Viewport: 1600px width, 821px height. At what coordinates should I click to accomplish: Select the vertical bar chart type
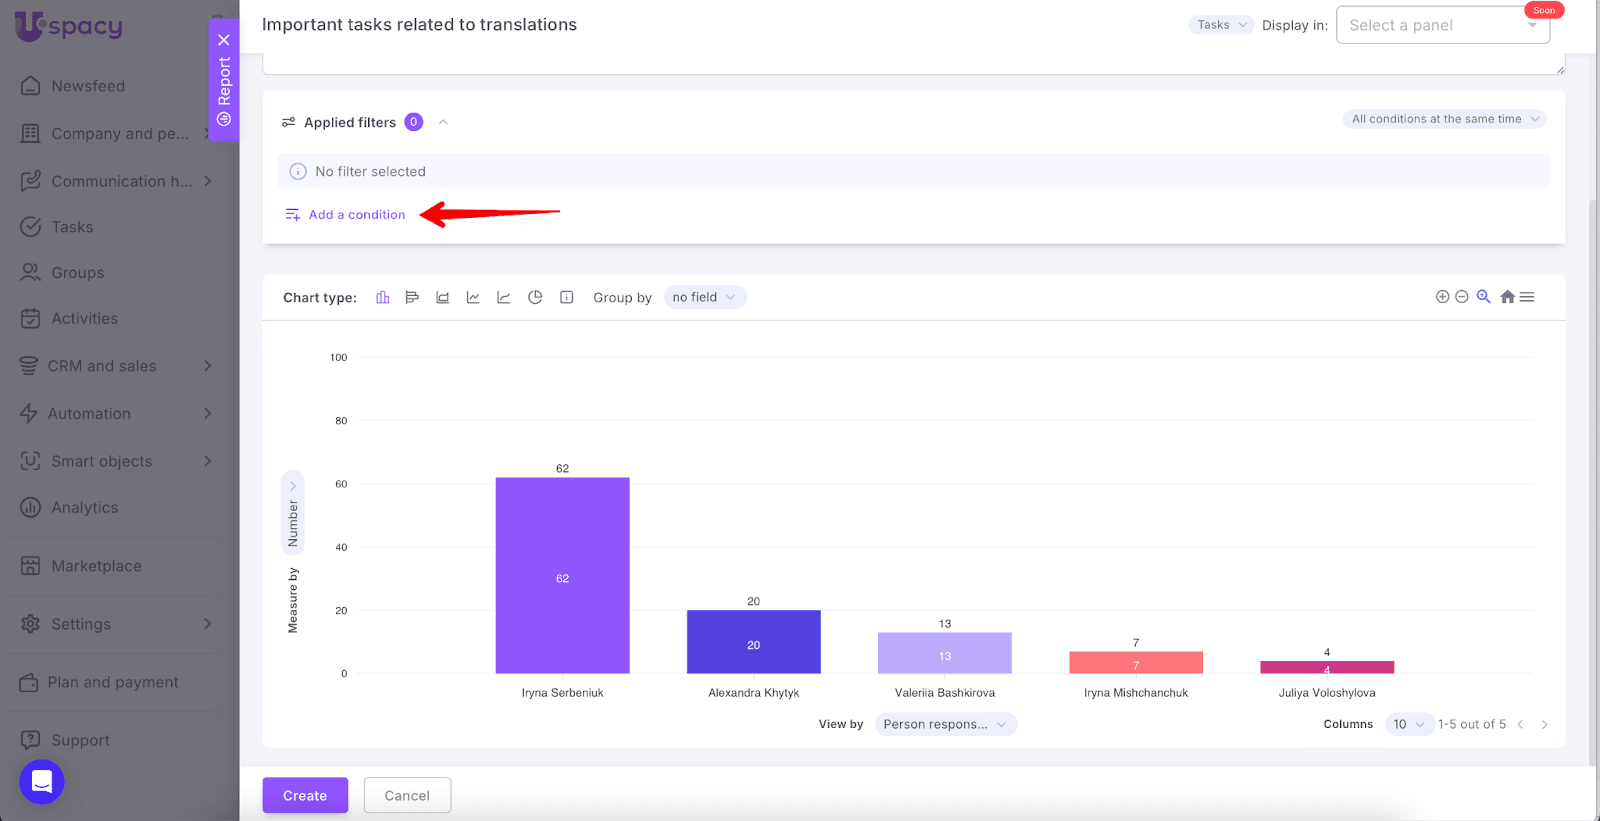(382, 297)
